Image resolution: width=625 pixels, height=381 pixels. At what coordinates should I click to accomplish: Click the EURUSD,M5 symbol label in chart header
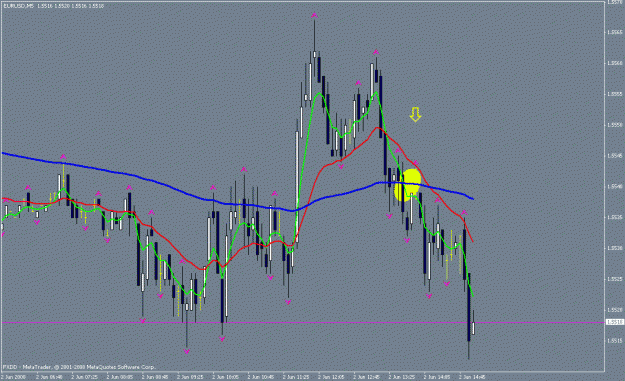(x=20, y=6)
